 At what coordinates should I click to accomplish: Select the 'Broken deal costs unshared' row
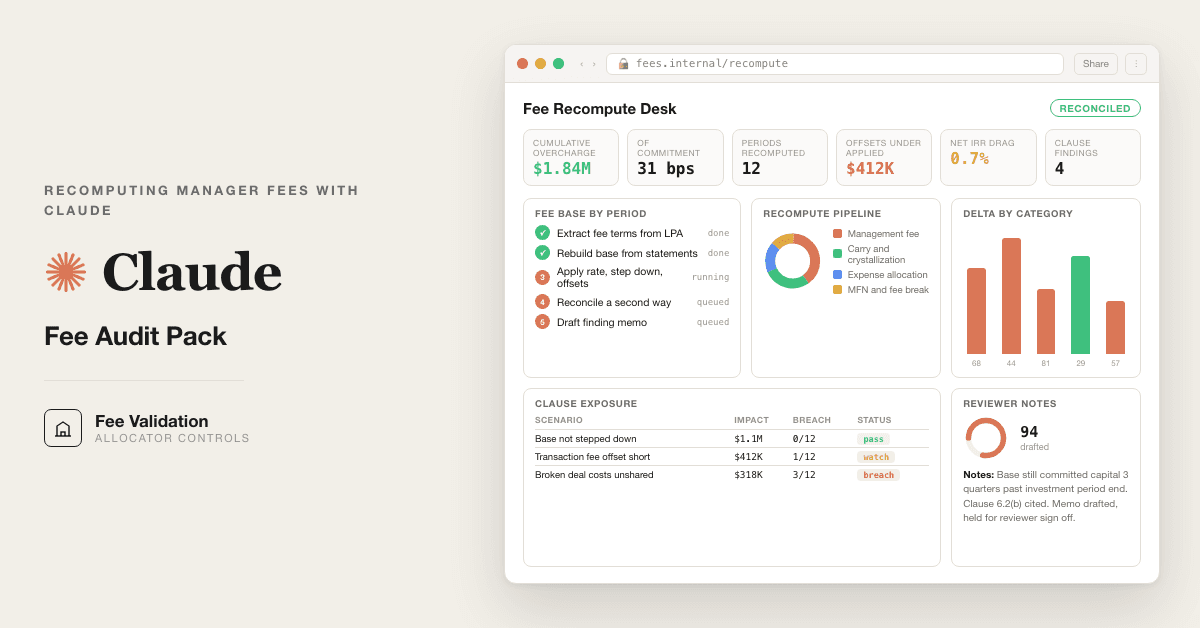(732, 475)
